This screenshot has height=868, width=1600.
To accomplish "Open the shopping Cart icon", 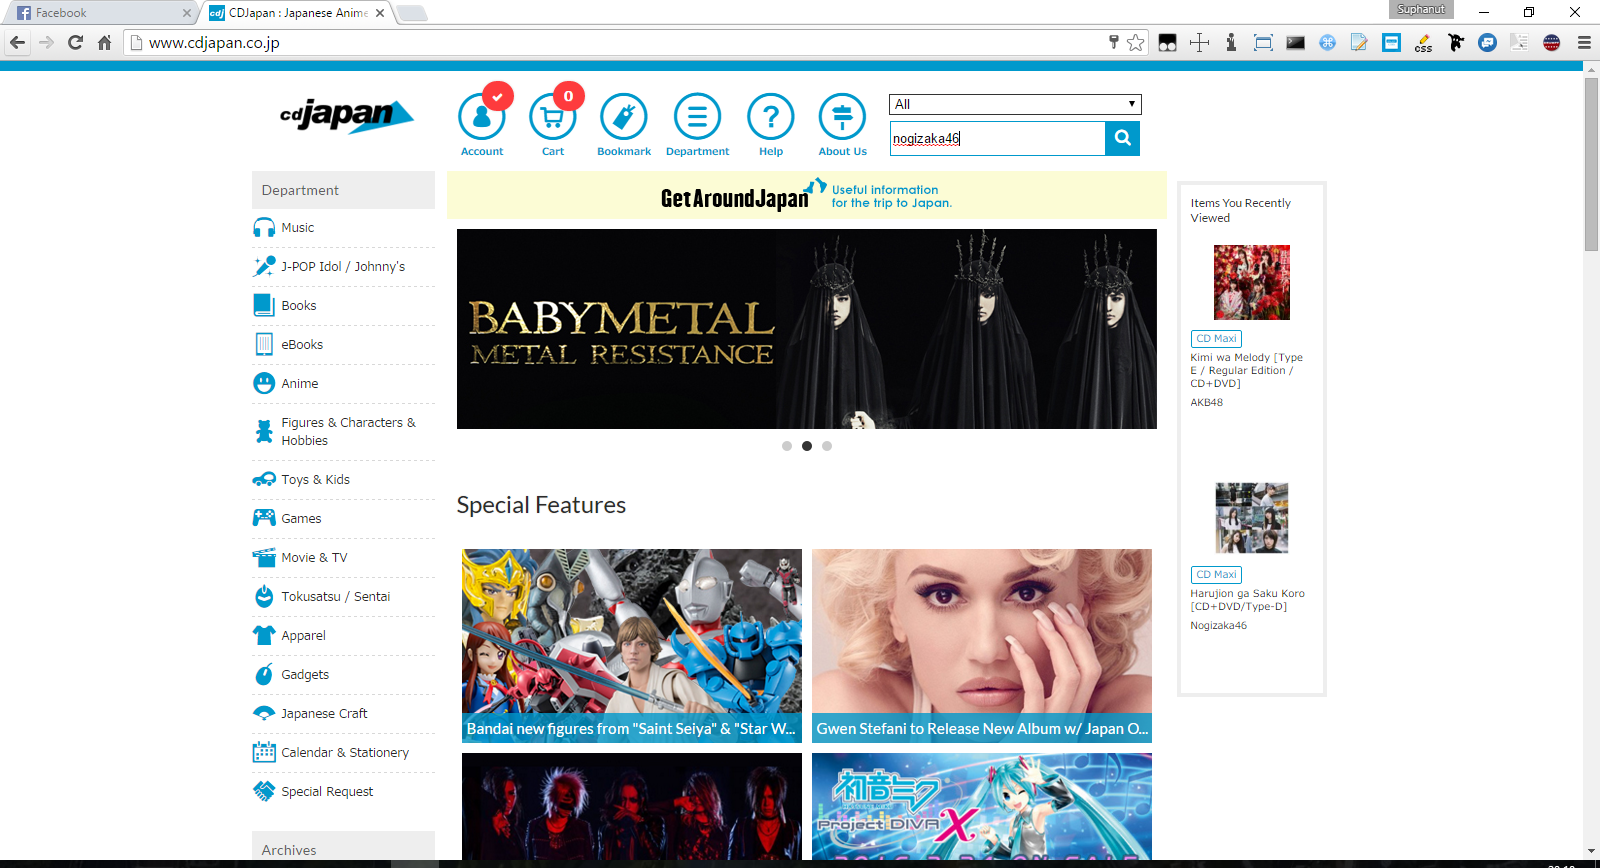I will (x=553, y=118).
